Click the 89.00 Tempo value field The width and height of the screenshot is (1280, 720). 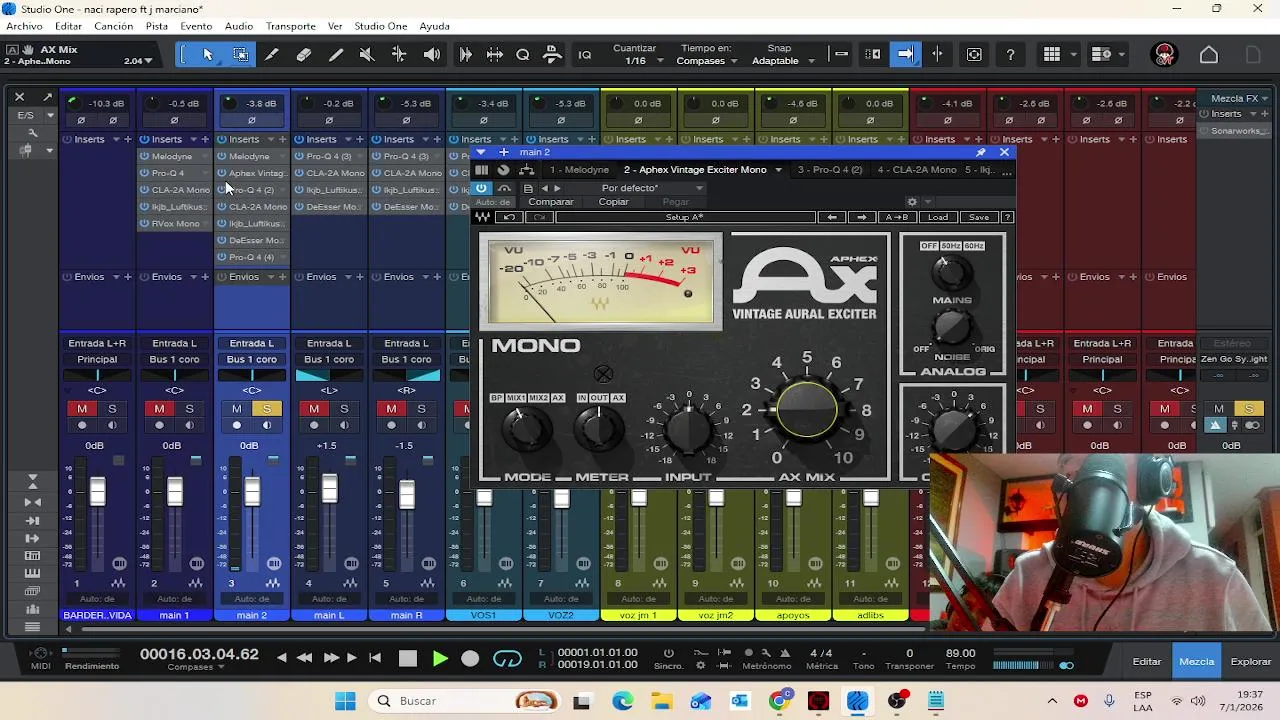pyautogui.click(x=960, y=653)
